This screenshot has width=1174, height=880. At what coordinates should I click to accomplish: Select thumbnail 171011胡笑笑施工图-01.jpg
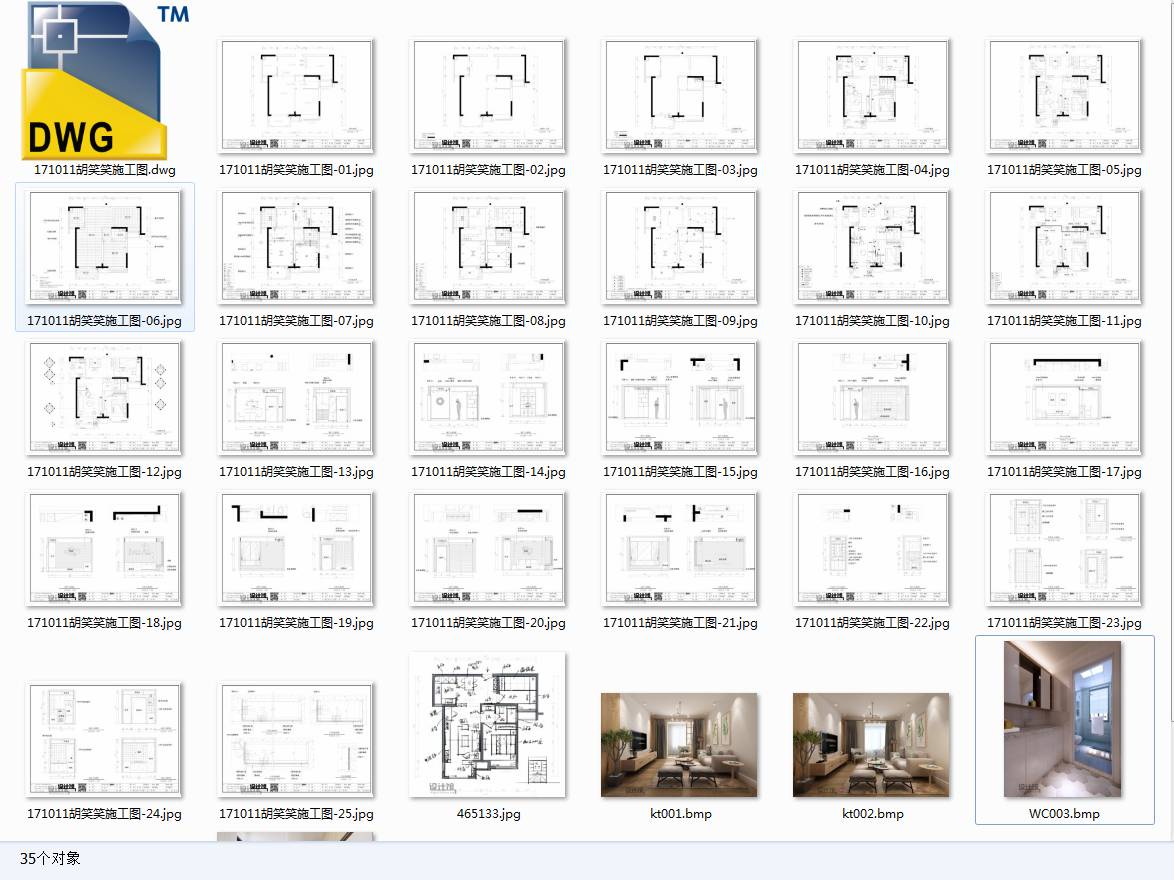point(296,97)
